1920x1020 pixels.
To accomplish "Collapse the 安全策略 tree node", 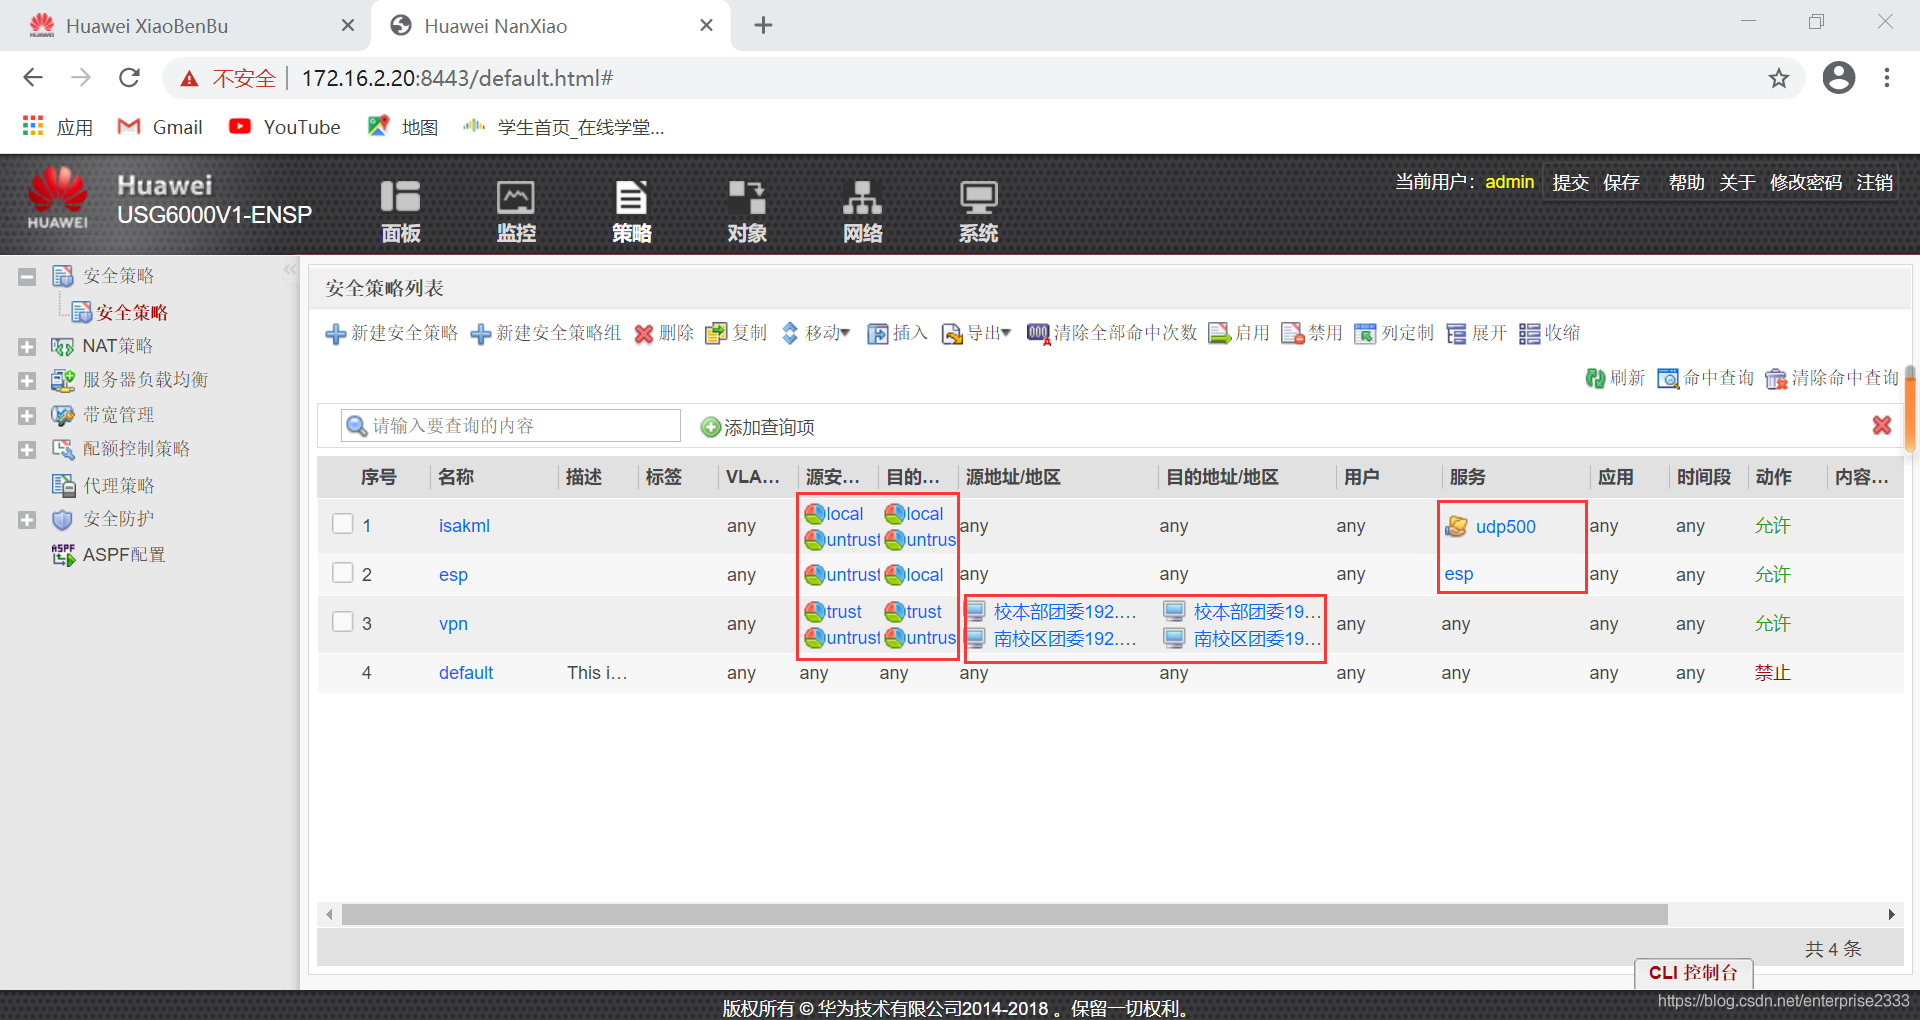I will [27, 277].
